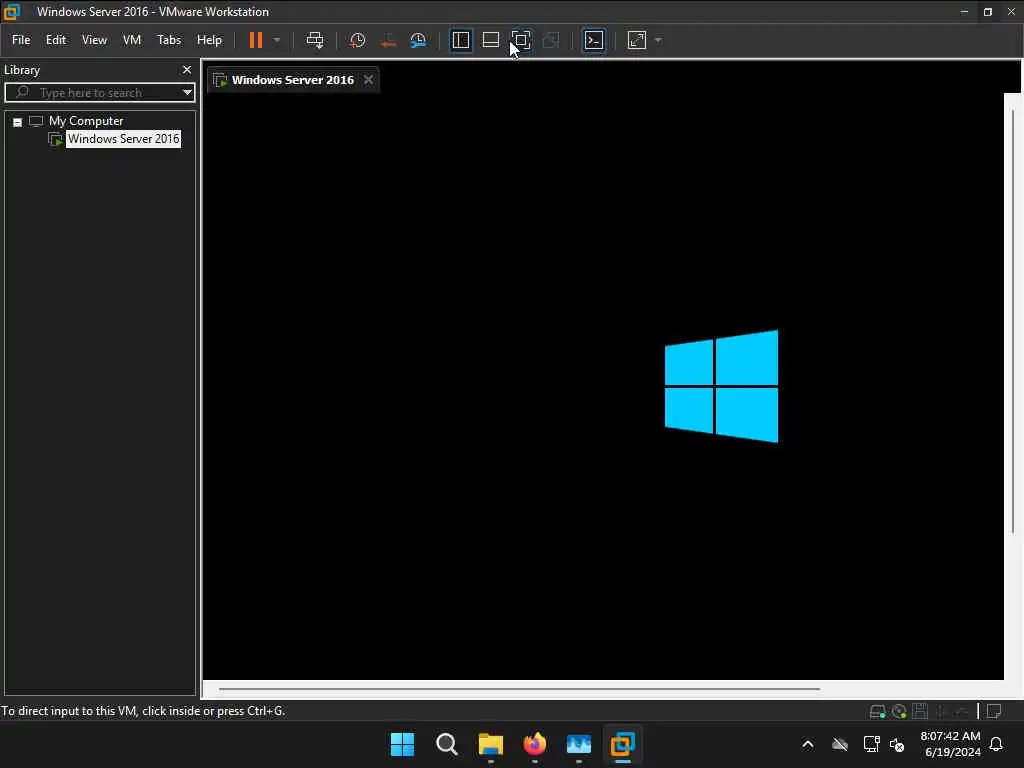Select Windows Server 2016 in library tree
Image resolution: width=1024 pixels, height=768 pixels.
123,138
